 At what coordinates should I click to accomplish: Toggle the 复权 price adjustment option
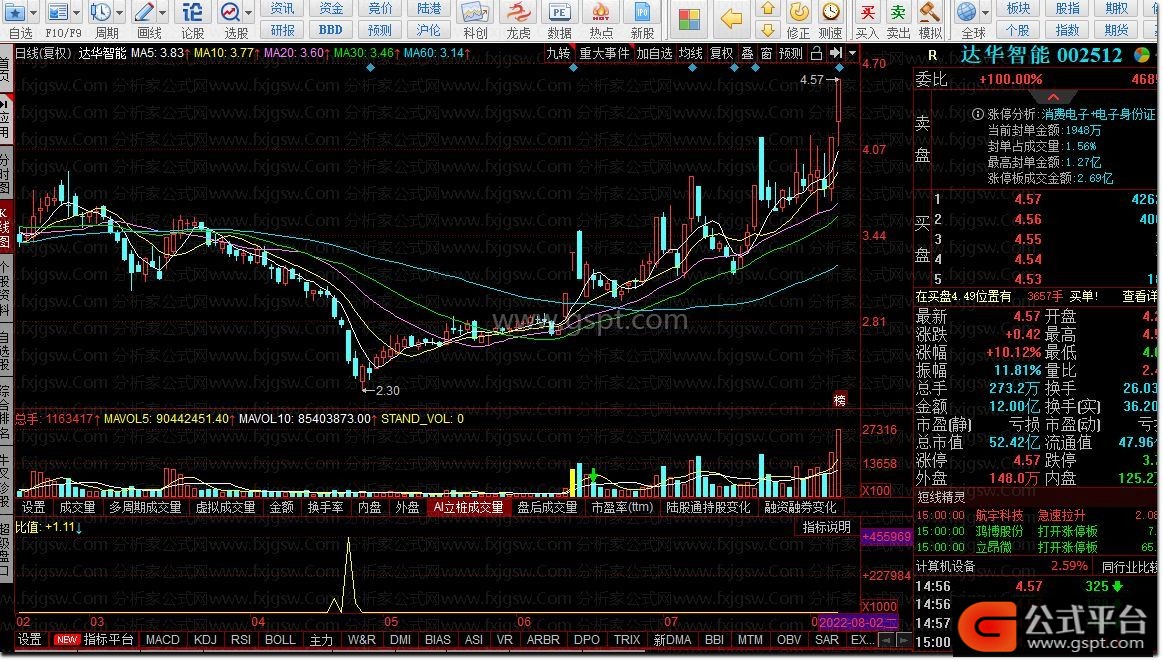pyautogui.click(x=721, y=53)
